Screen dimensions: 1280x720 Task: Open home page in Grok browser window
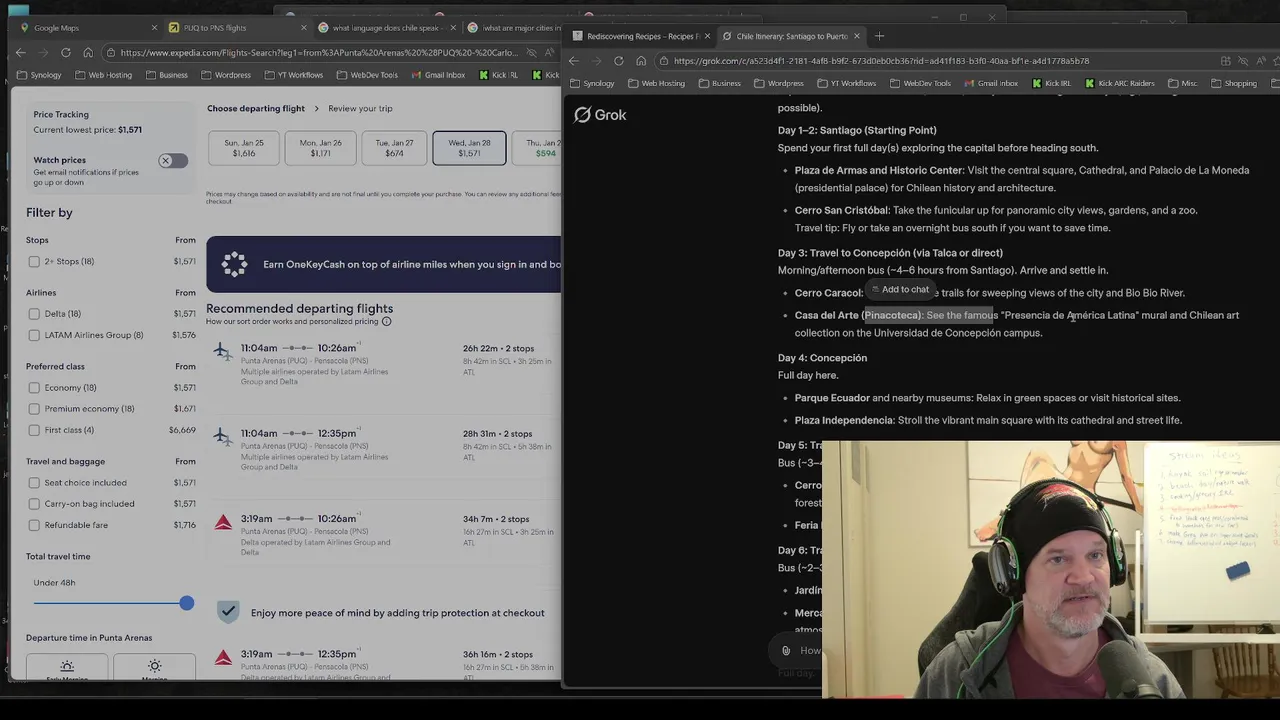pyautogui.click(x=641, y=61)
